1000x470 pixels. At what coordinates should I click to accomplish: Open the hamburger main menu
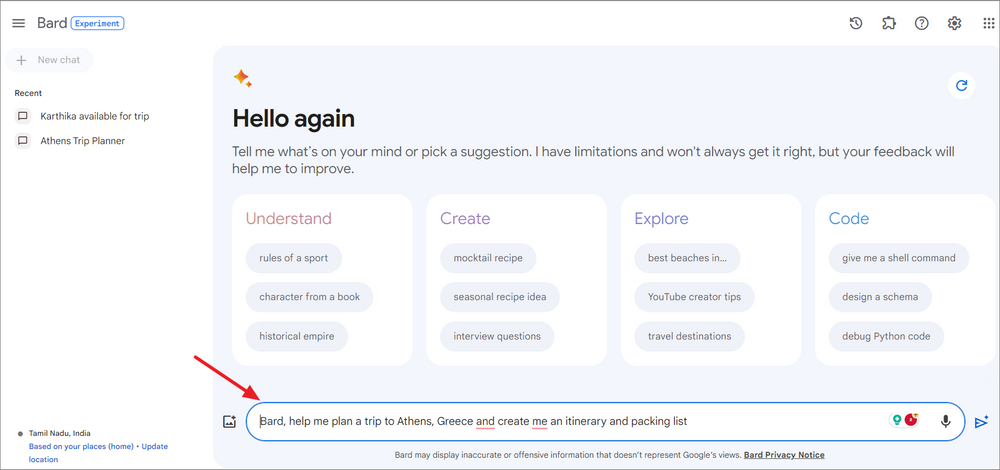click(18, 24)
